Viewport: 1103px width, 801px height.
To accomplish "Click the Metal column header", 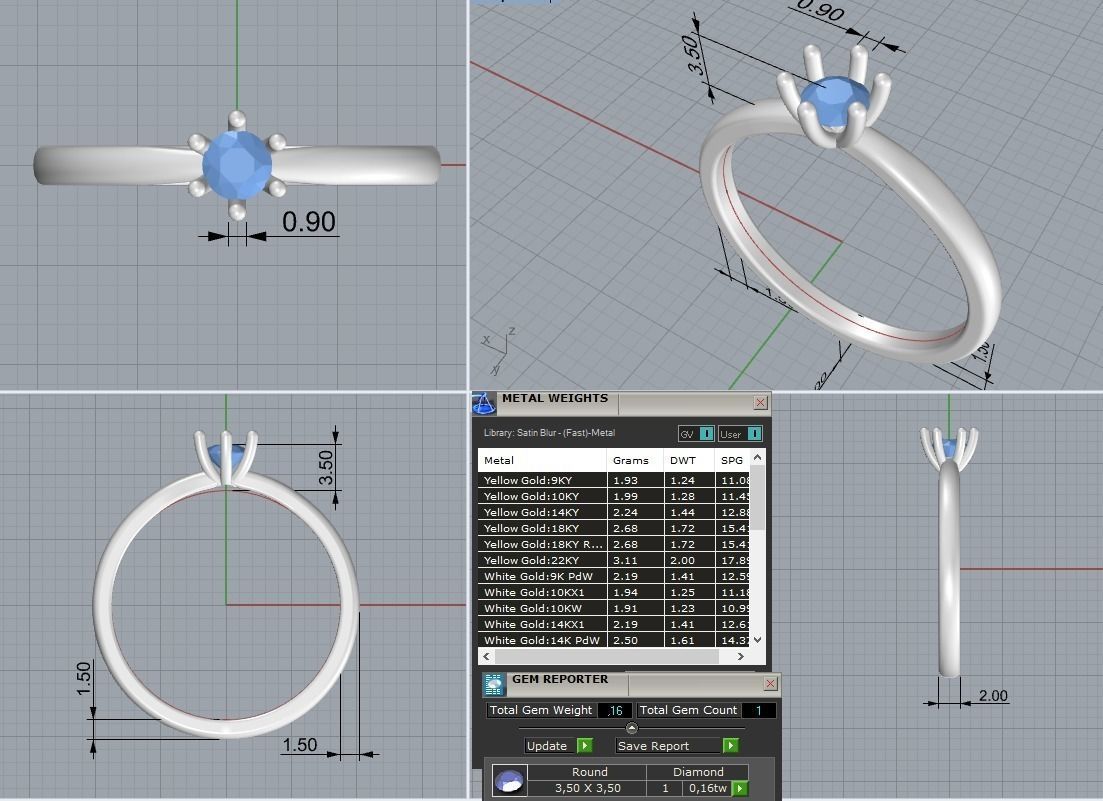I will point(542,461).
